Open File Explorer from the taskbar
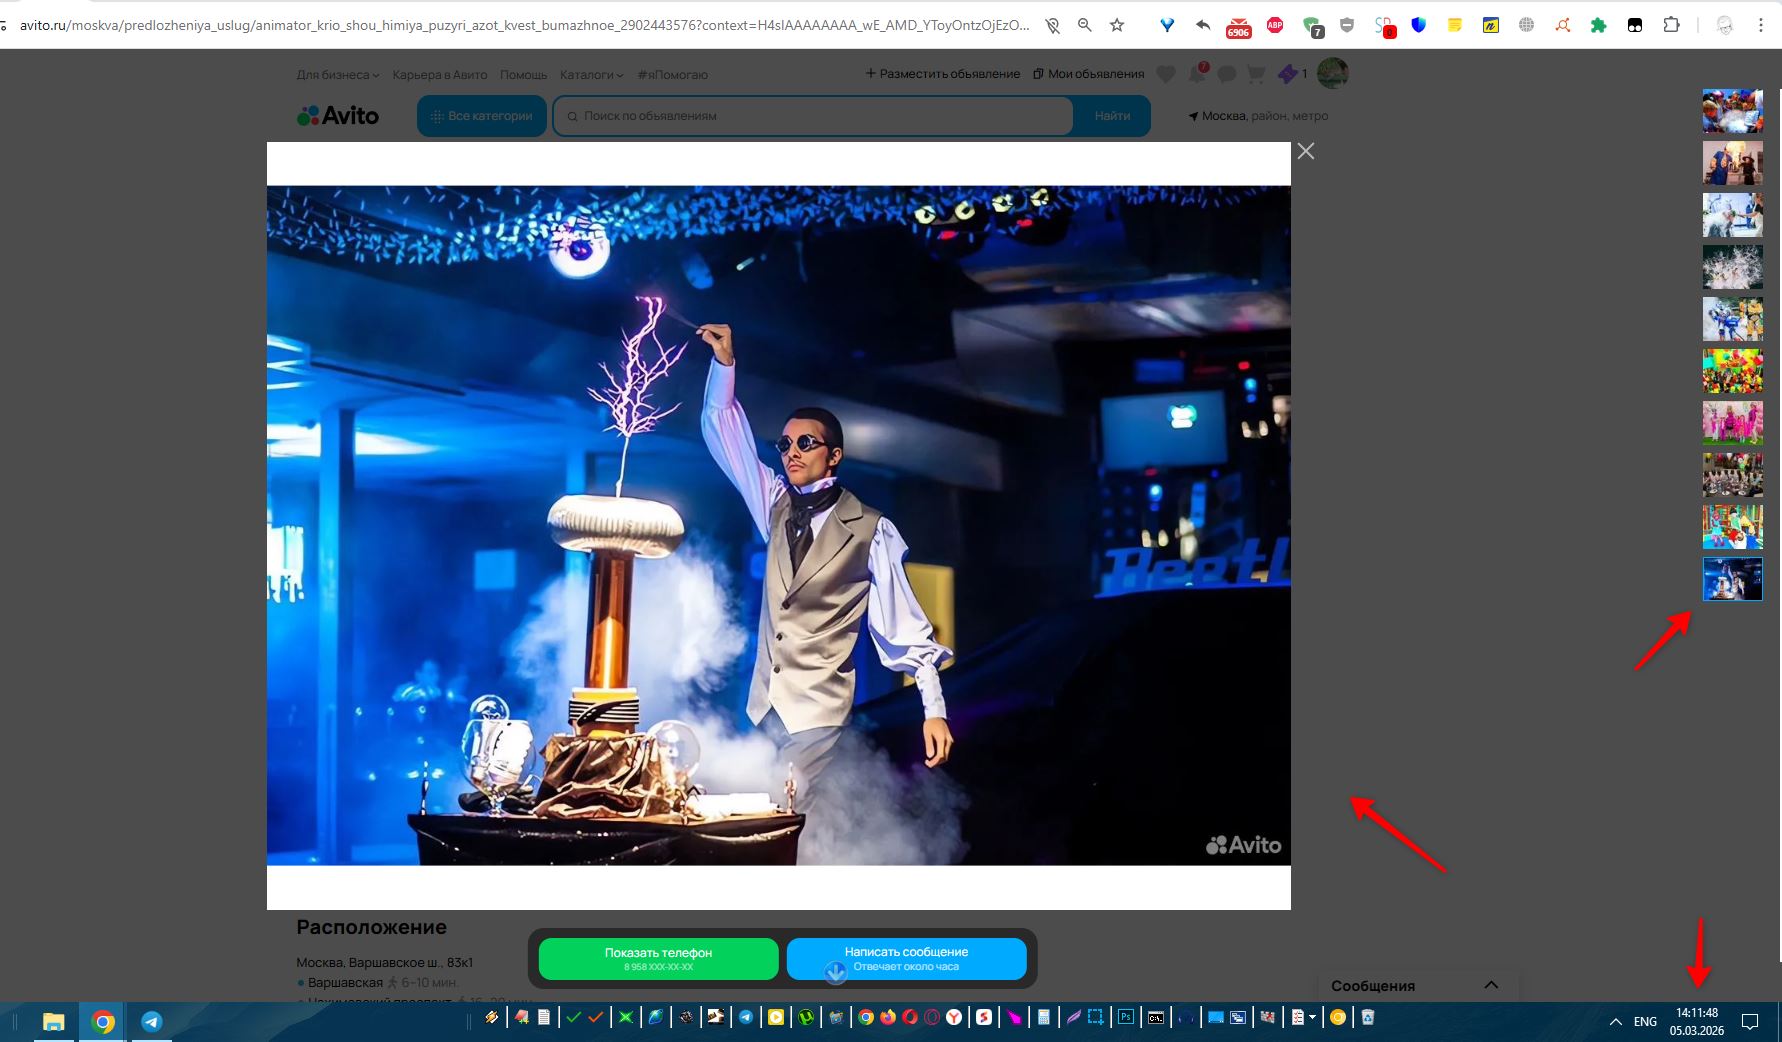Image resolution: width=1782 pixels, height=1042 pixels. pos(53,1021)
